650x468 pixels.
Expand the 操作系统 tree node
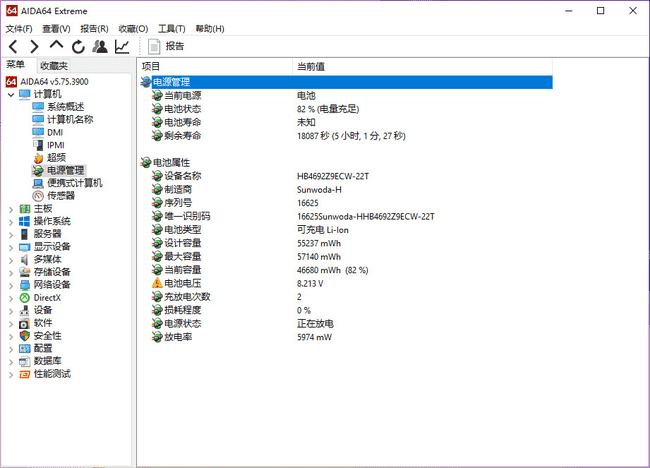tap(11, 222)
